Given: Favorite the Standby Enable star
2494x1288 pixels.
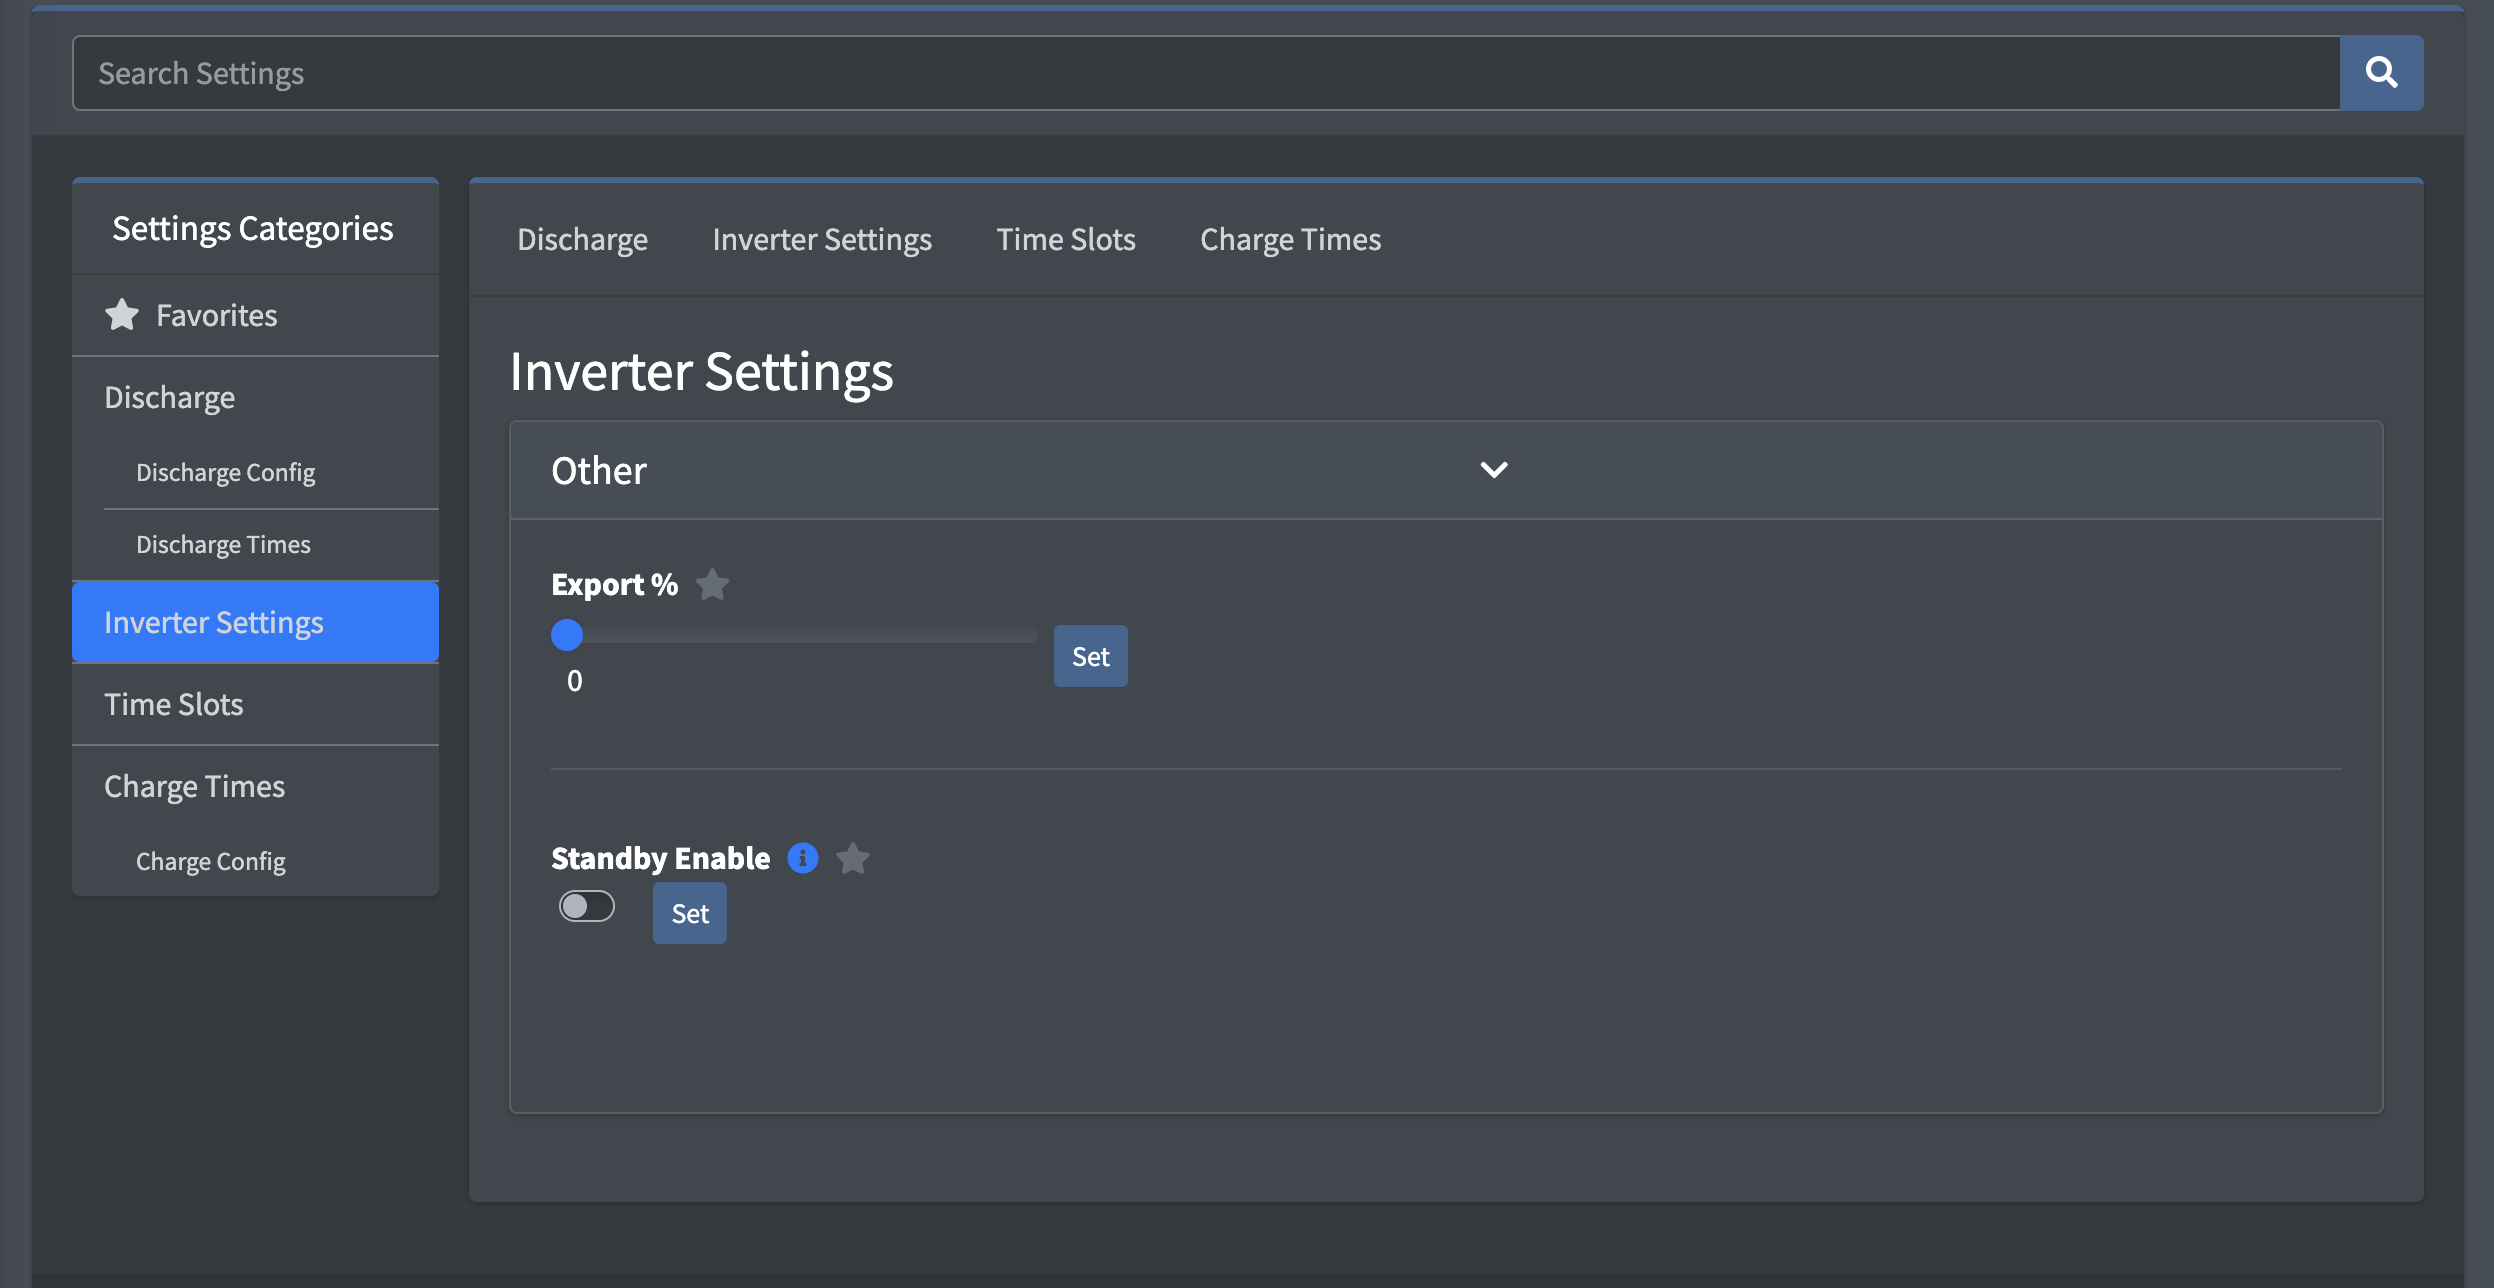Looking at the screenshot, I should tap(852, 858).
